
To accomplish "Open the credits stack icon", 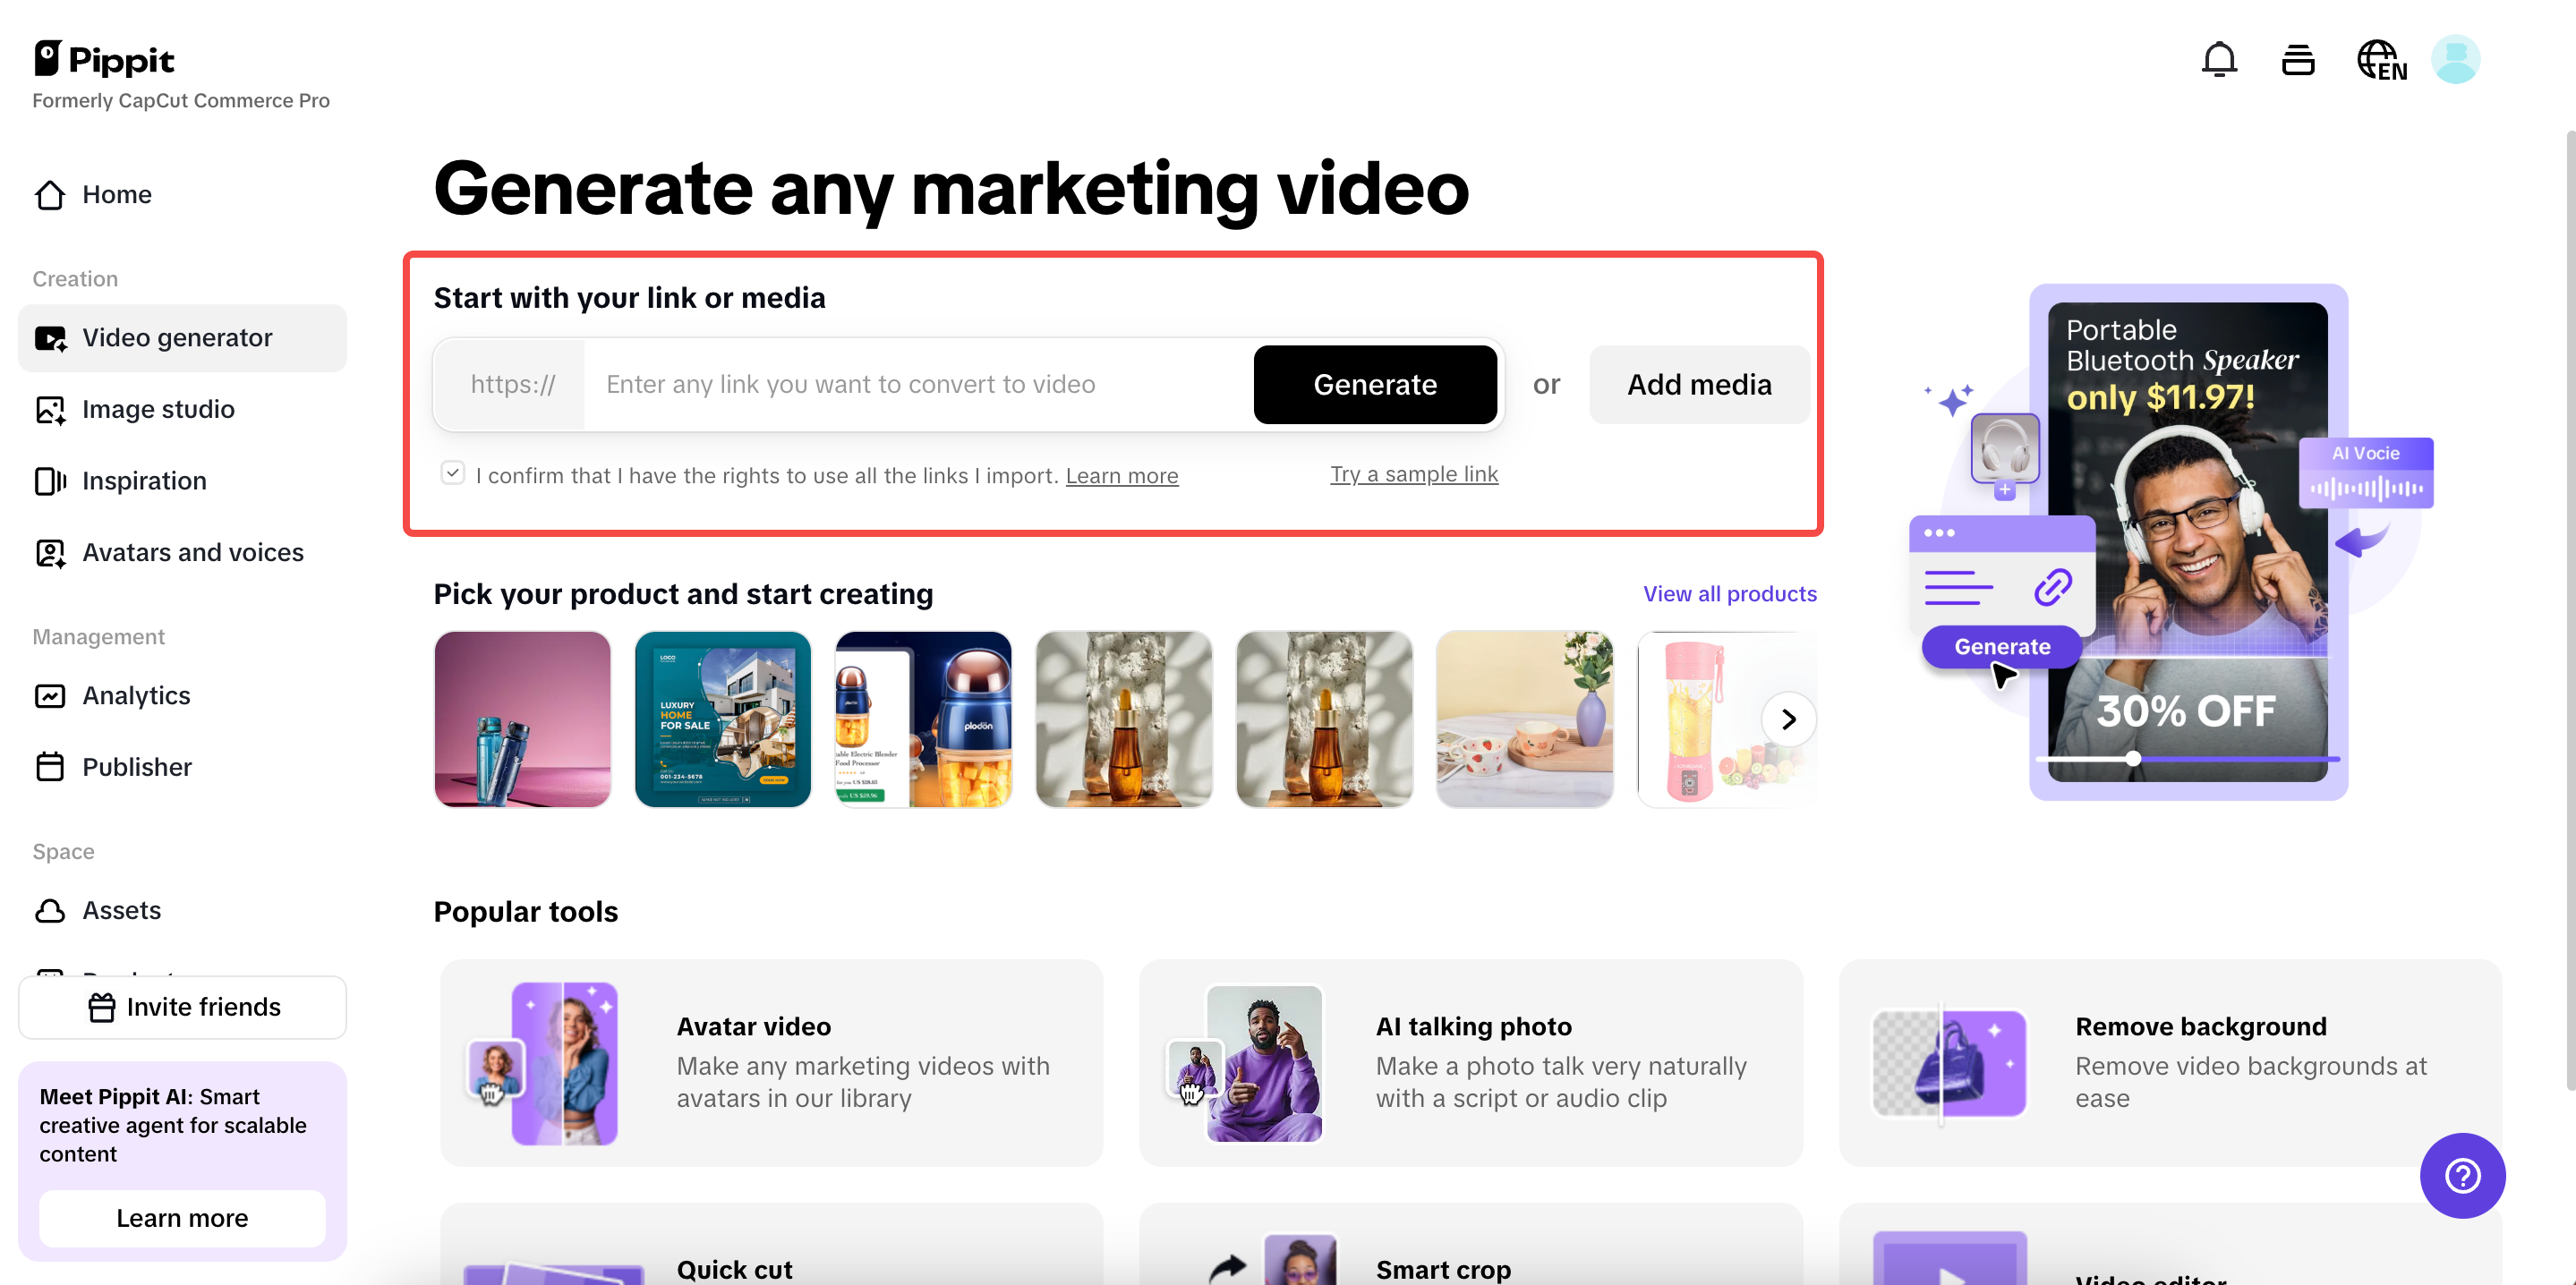I will pos(2298,60).
